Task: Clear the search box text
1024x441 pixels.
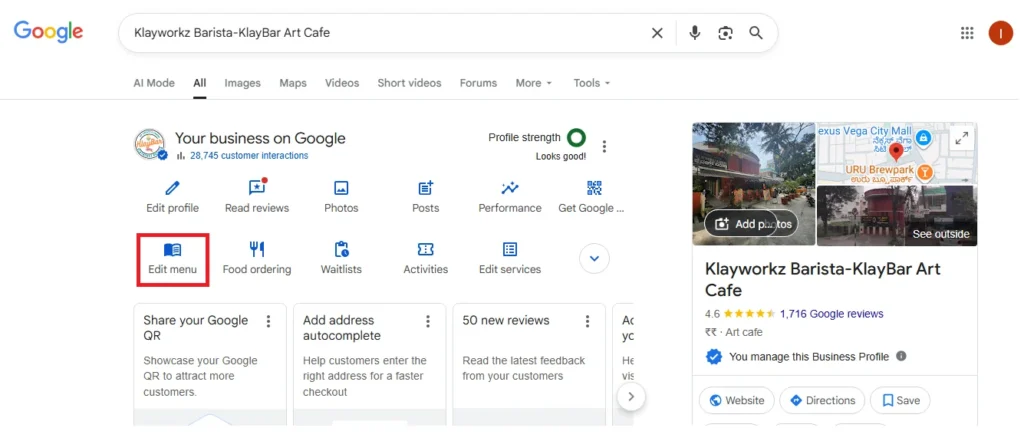Action: tap(657, 33)
